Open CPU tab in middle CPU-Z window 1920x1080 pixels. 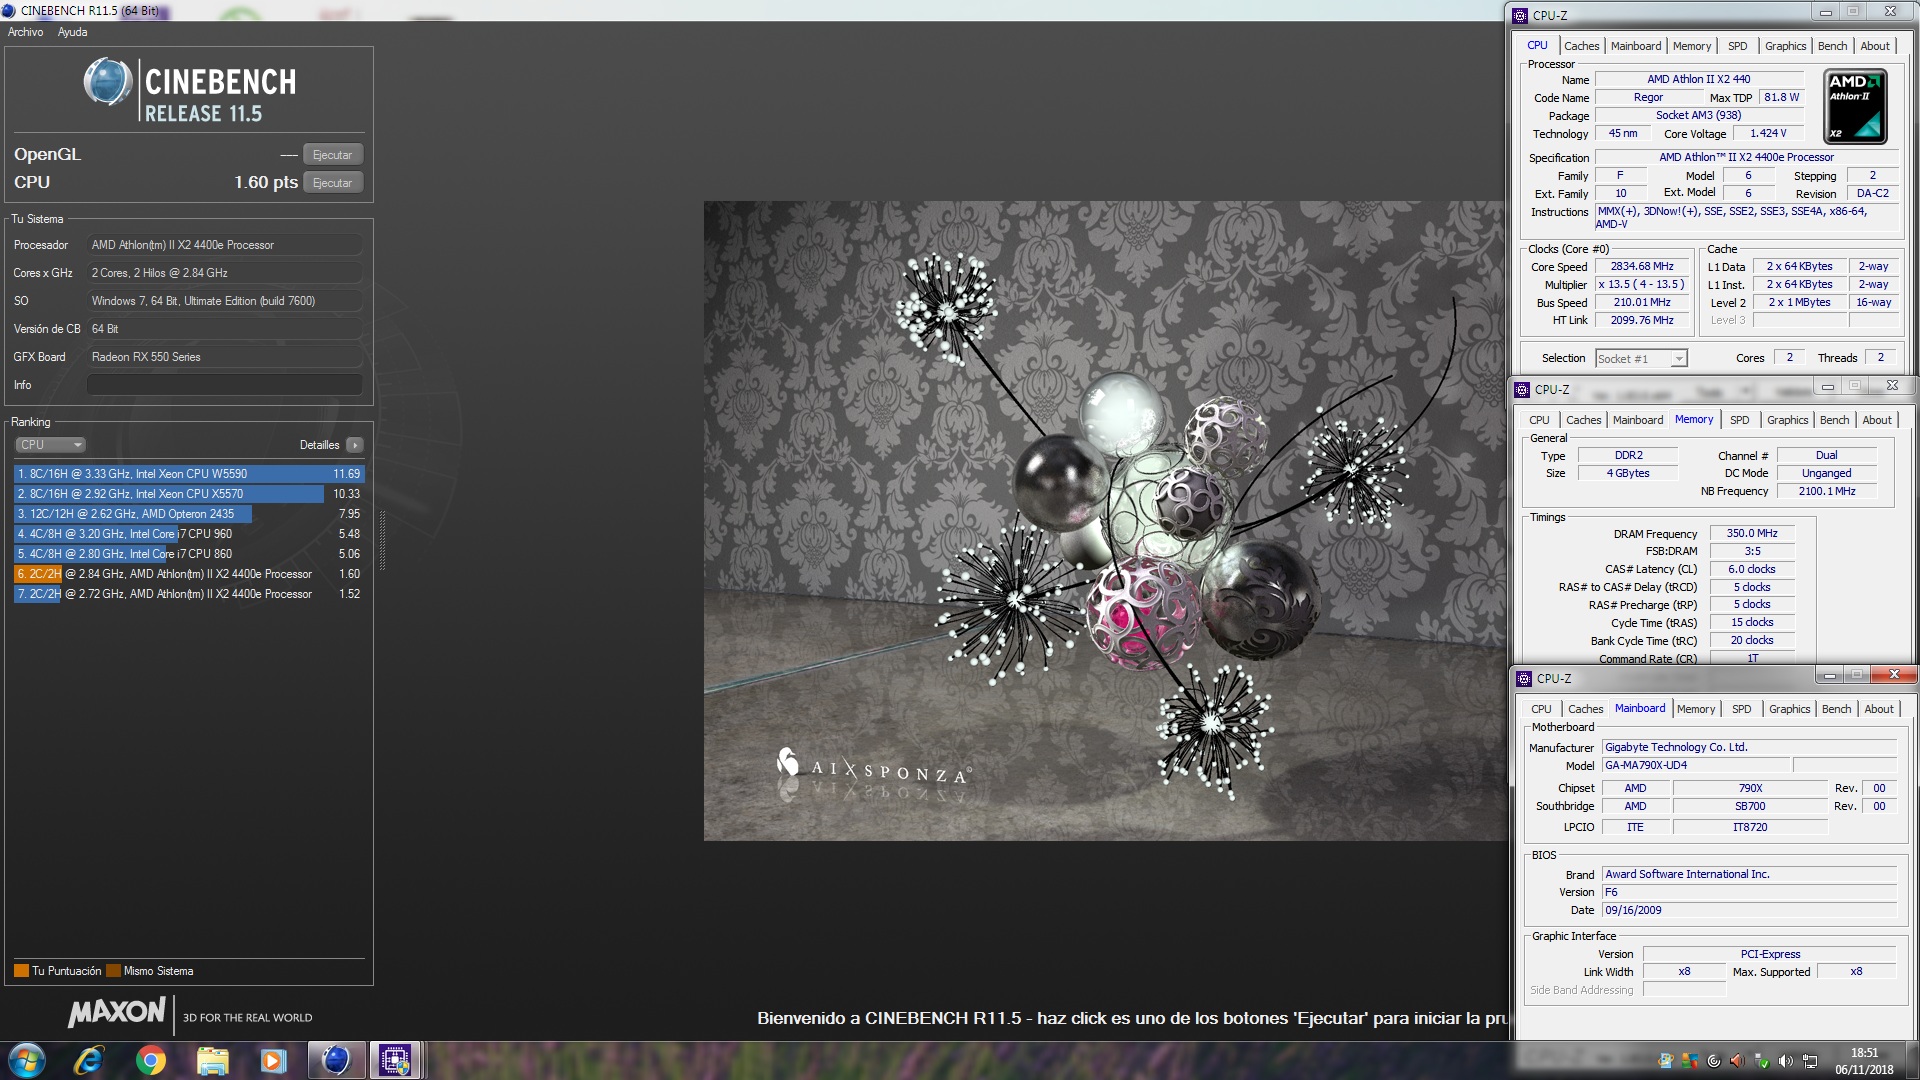click(1539, 420)
